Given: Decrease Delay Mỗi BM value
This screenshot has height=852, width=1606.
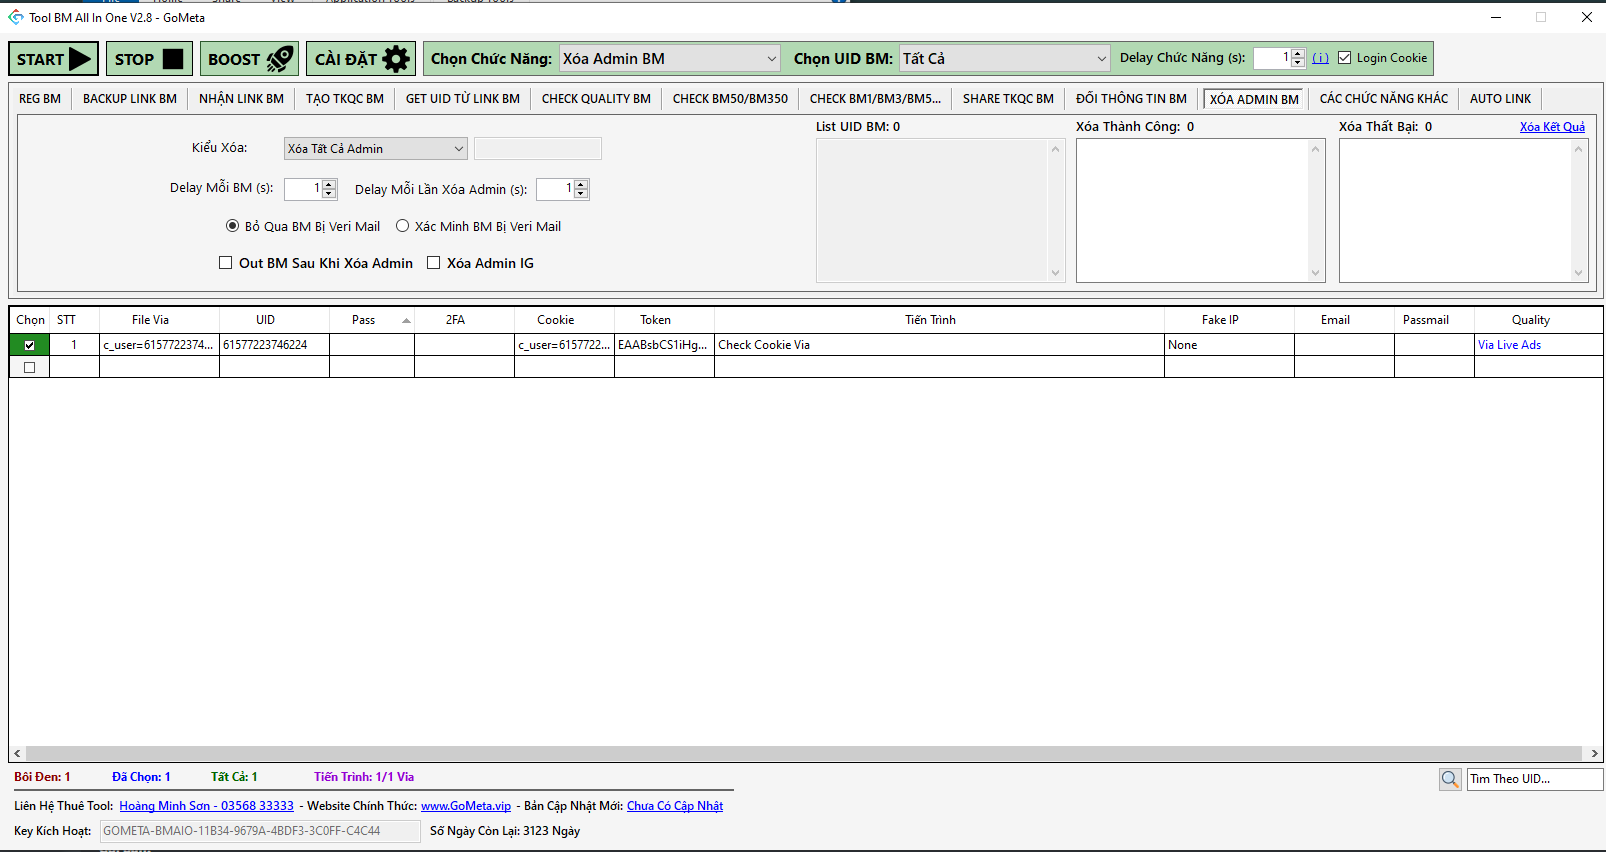Looking at the screenshot, I should pos(329,193).
